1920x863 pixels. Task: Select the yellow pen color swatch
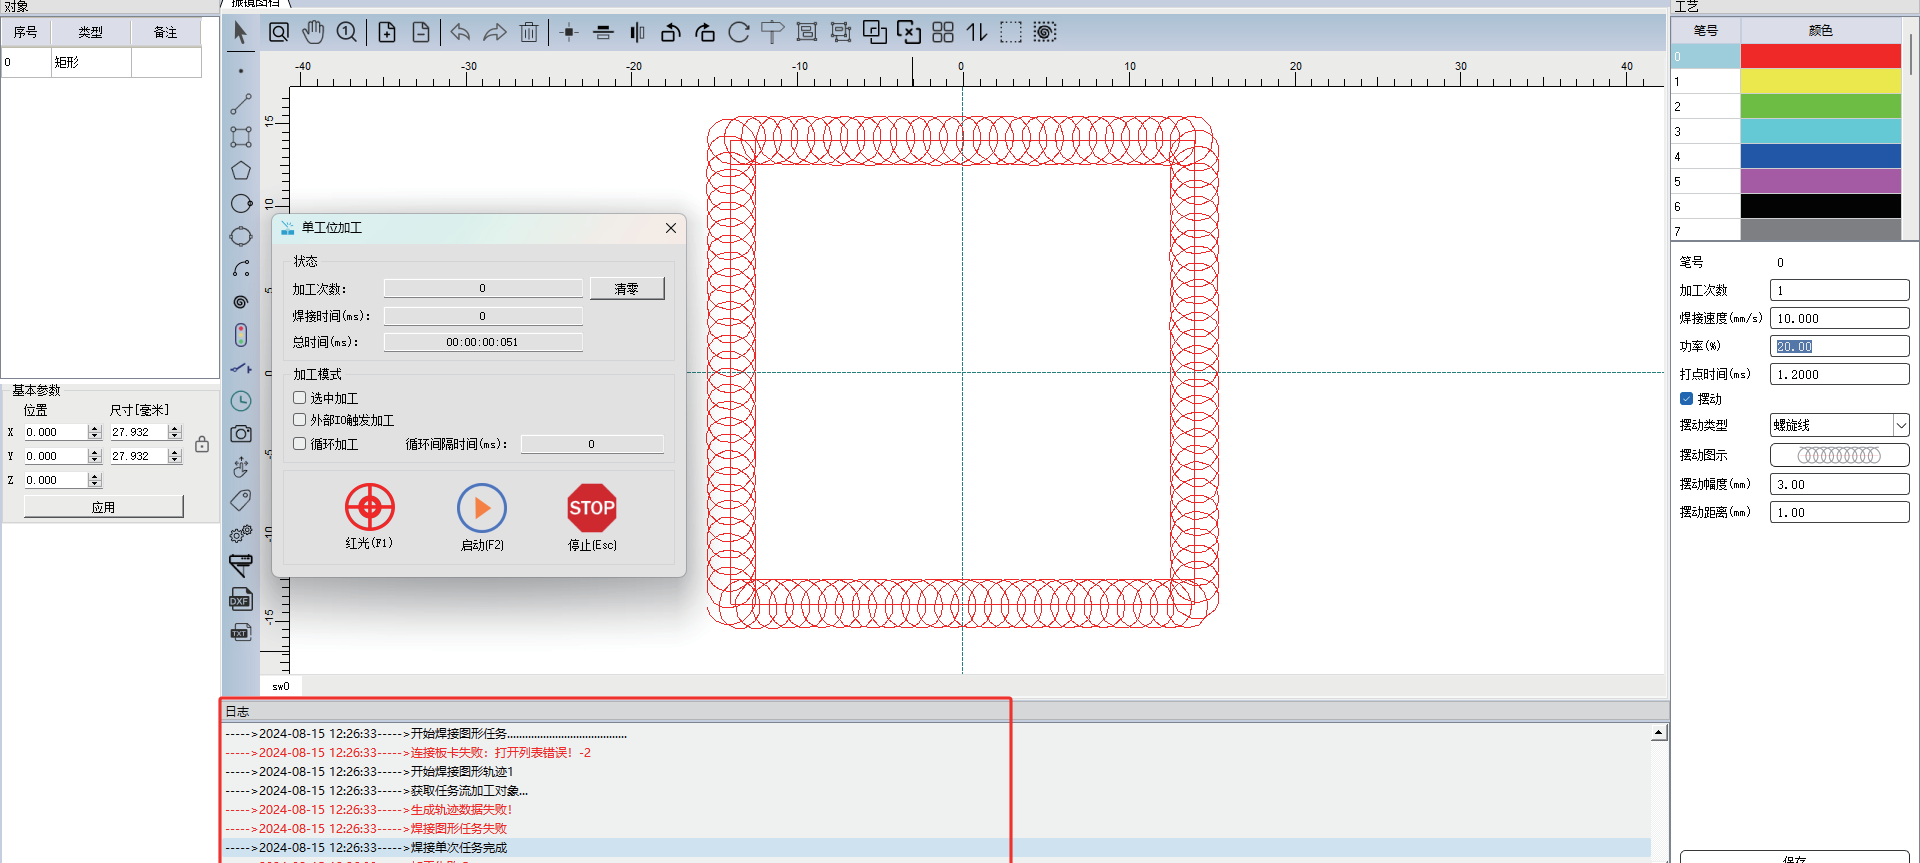[x=1820, y=81]
